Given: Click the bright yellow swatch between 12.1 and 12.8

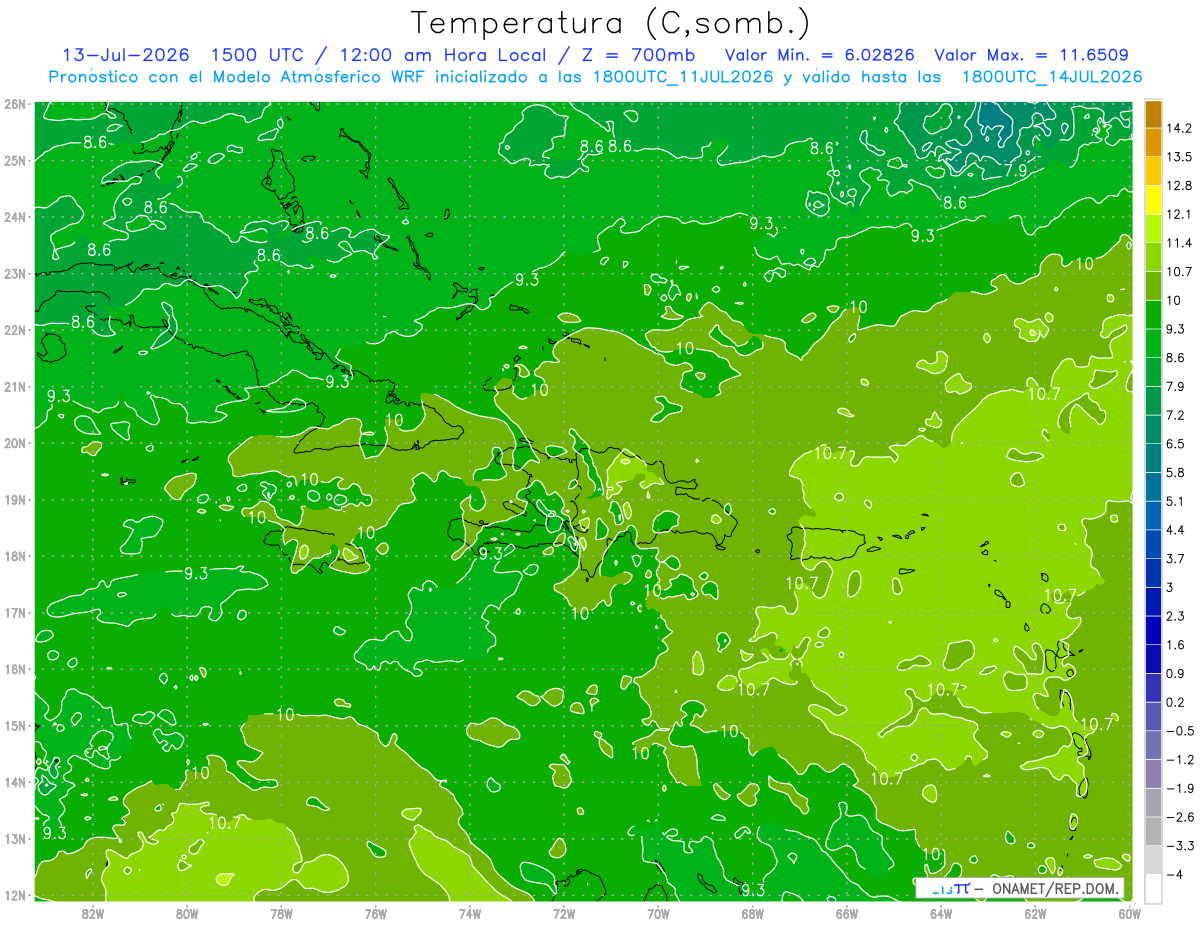Looking at the screenshot, I should click(1154, 201).
